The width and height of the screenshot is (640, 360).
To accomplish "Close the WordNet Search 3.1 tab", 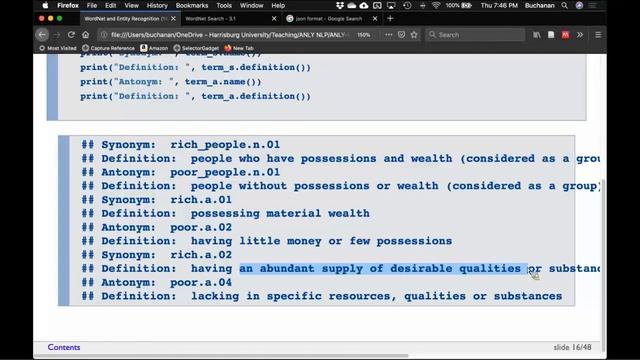I will (274, 19).
